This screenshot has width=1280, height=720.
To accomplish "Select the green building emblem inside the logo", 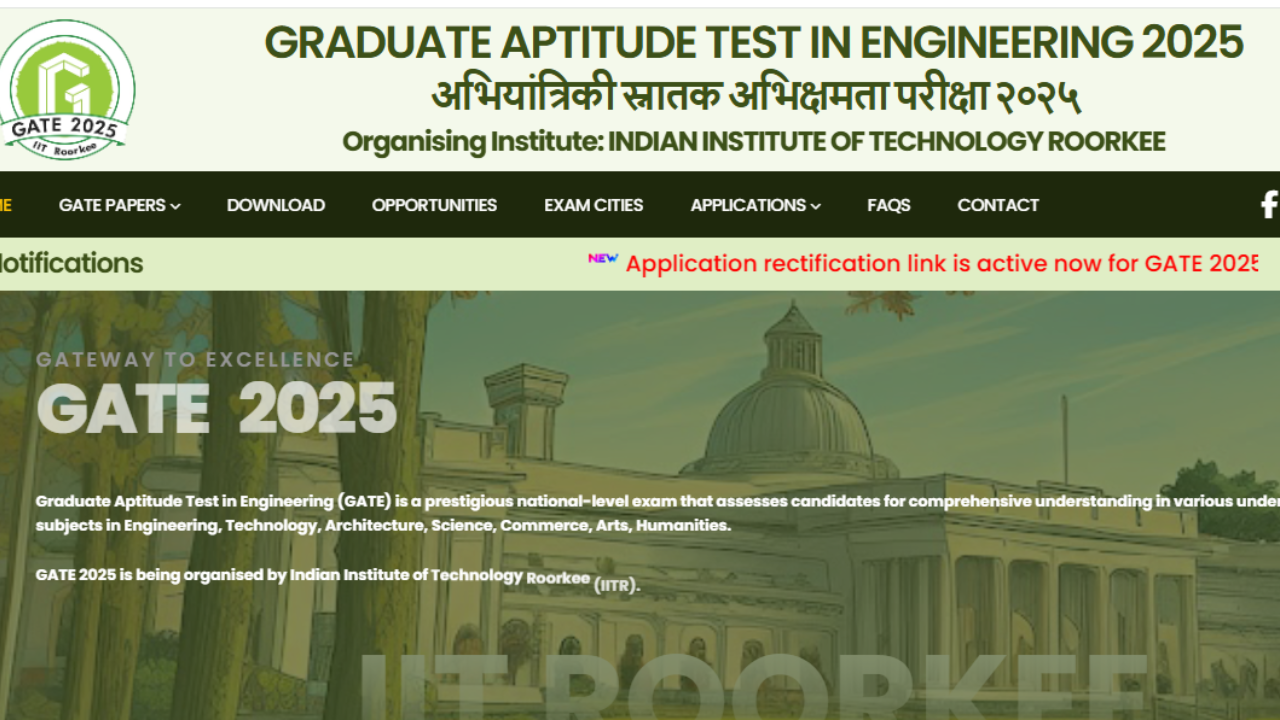I will (66, 75).
